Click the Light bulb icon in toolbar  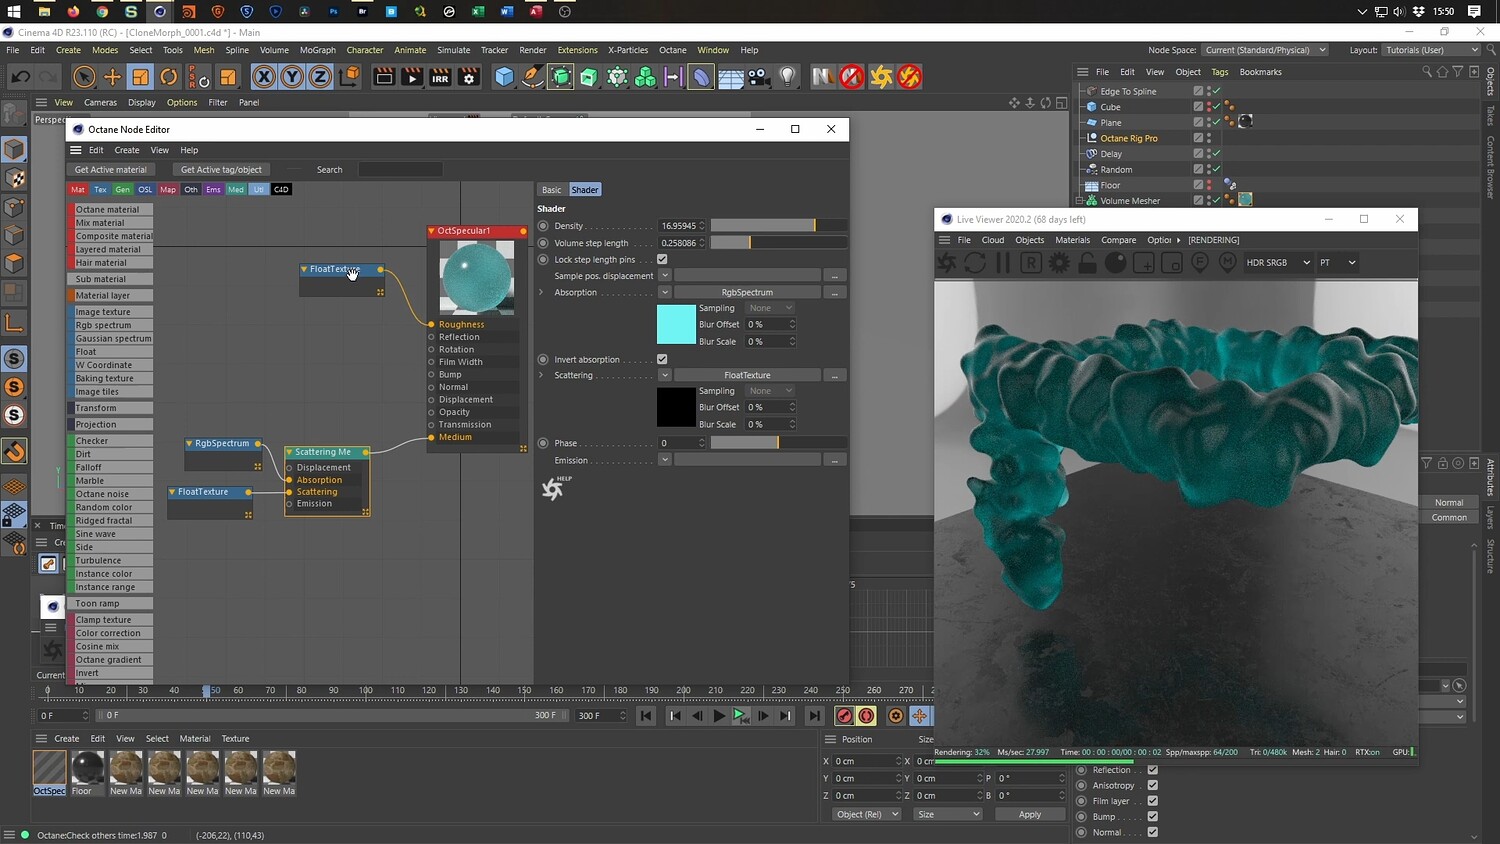click(x=788, y=77)
